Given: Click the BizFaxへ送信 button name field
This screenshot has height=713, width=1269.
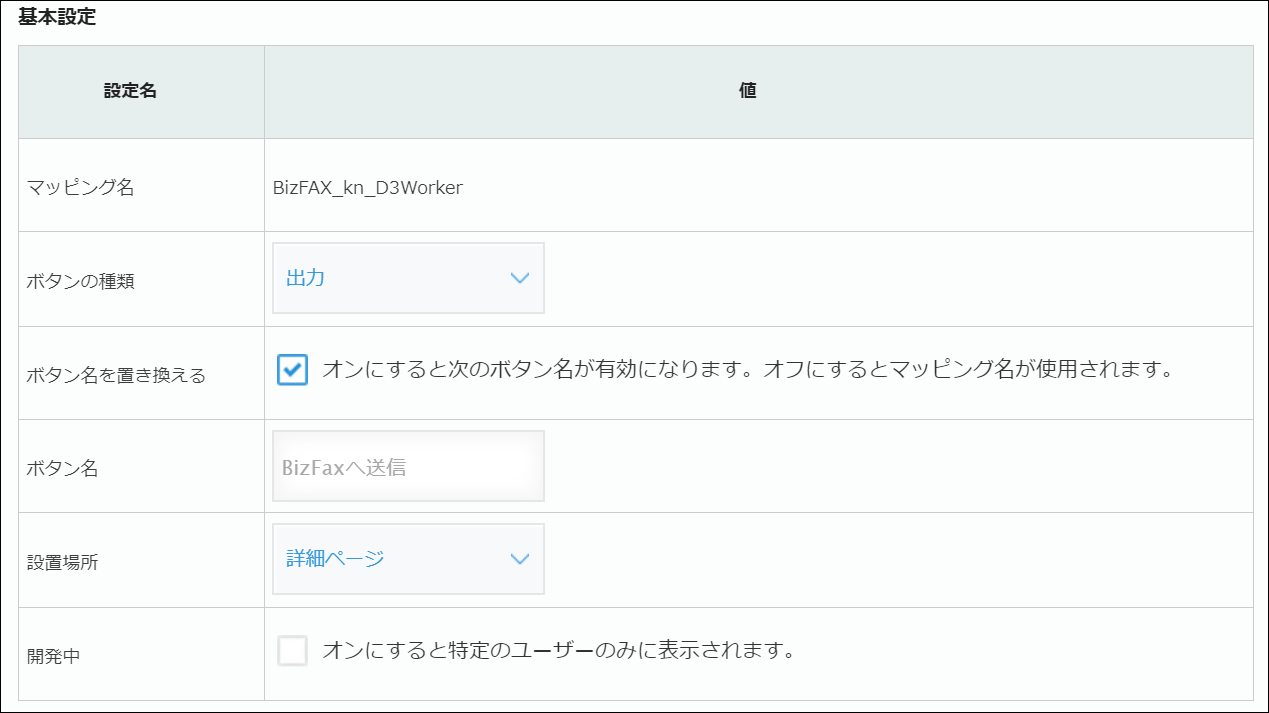Looking at the screenshot, I should 408,467.
